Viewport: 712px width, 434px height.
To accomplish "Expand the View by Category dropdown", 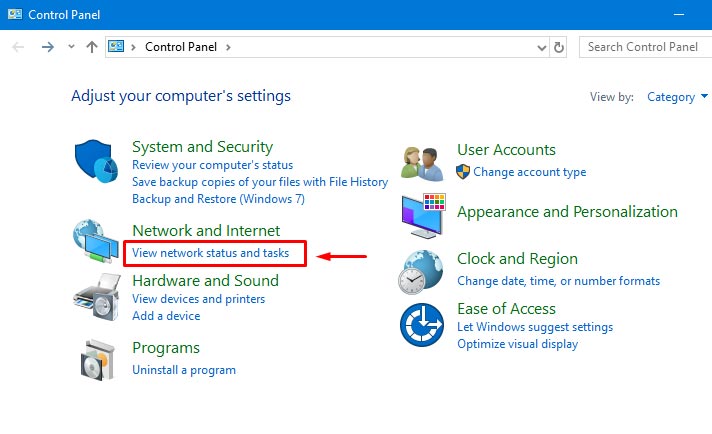I will tap(677, 97).
